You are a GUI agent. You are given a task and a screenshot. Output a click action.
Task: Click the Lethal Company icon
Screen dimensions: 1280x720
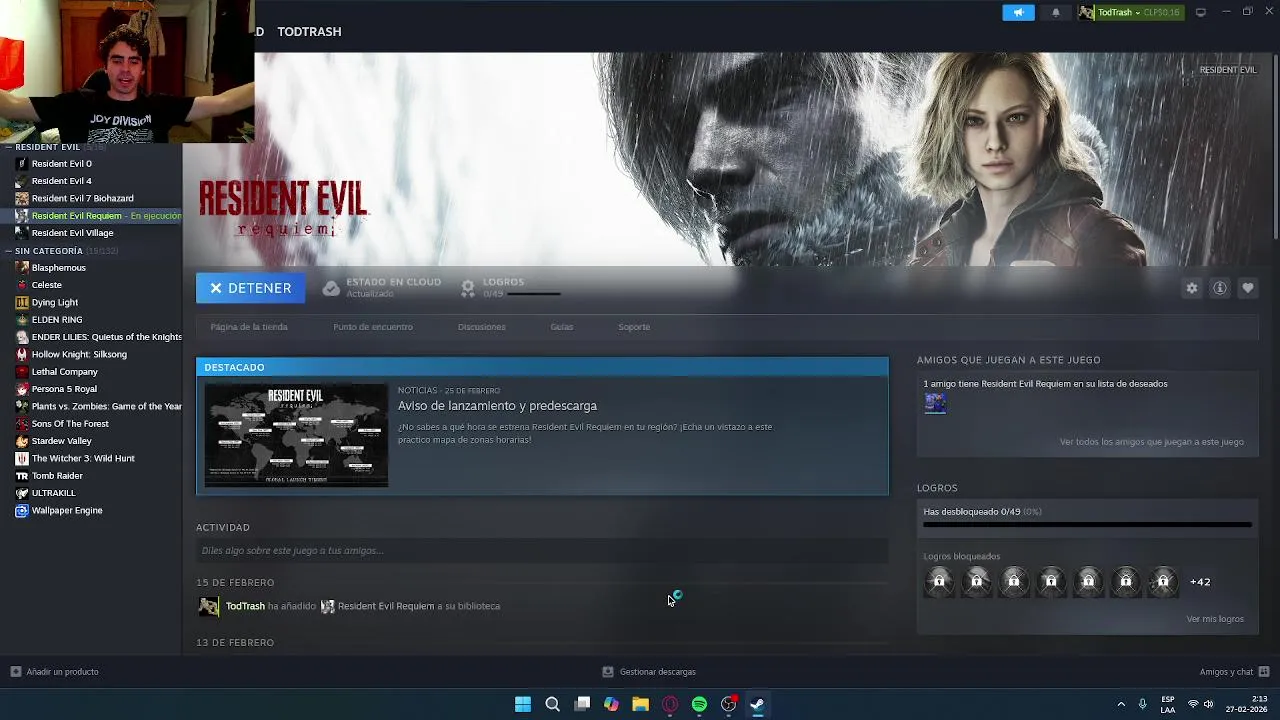pyautogui.click(x=22, y=372)
